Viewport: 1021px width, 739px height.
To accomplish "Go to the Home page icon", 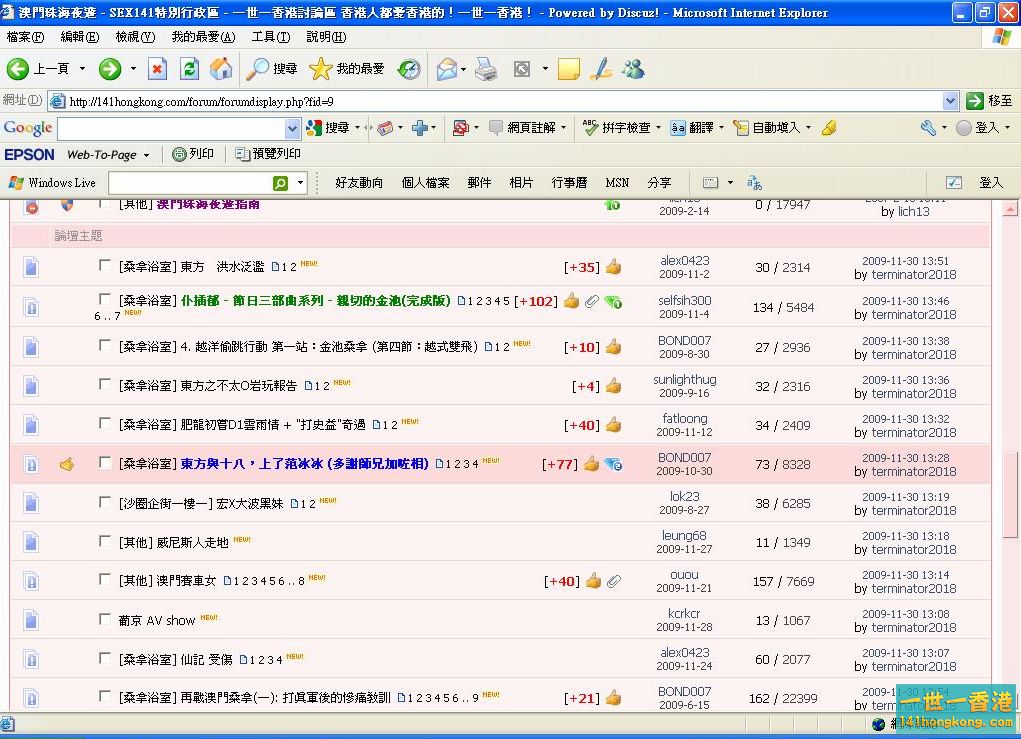I will 221,69.
